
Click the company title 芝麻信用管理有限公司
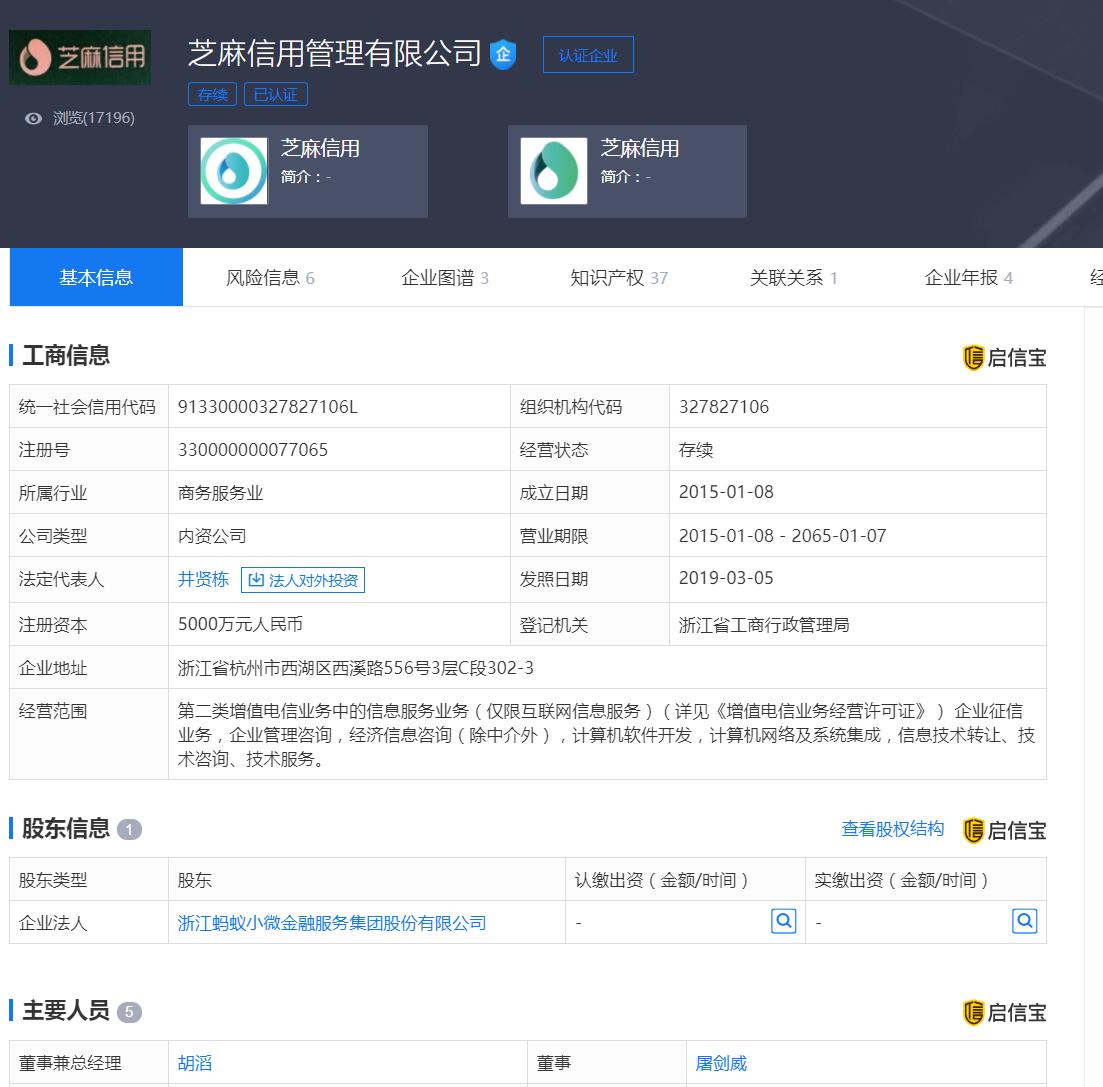pyautogui.click(x=335, y=53)
